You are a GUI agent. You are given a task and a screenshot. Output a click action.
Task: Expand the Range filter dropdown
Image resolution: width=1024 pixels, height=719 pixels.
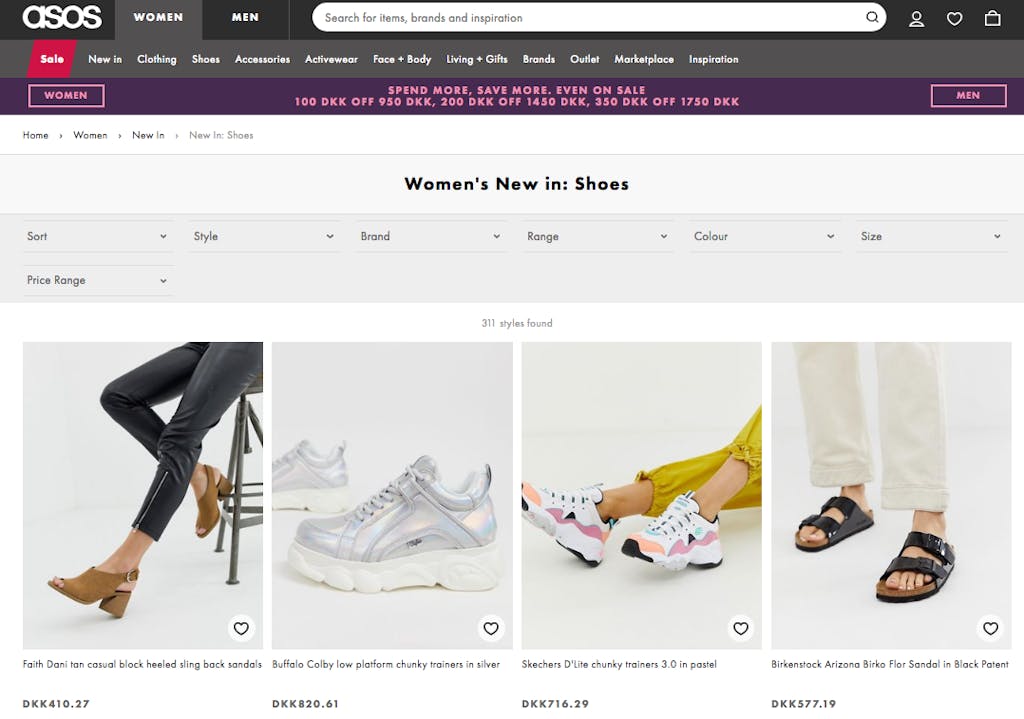(598, 236)
